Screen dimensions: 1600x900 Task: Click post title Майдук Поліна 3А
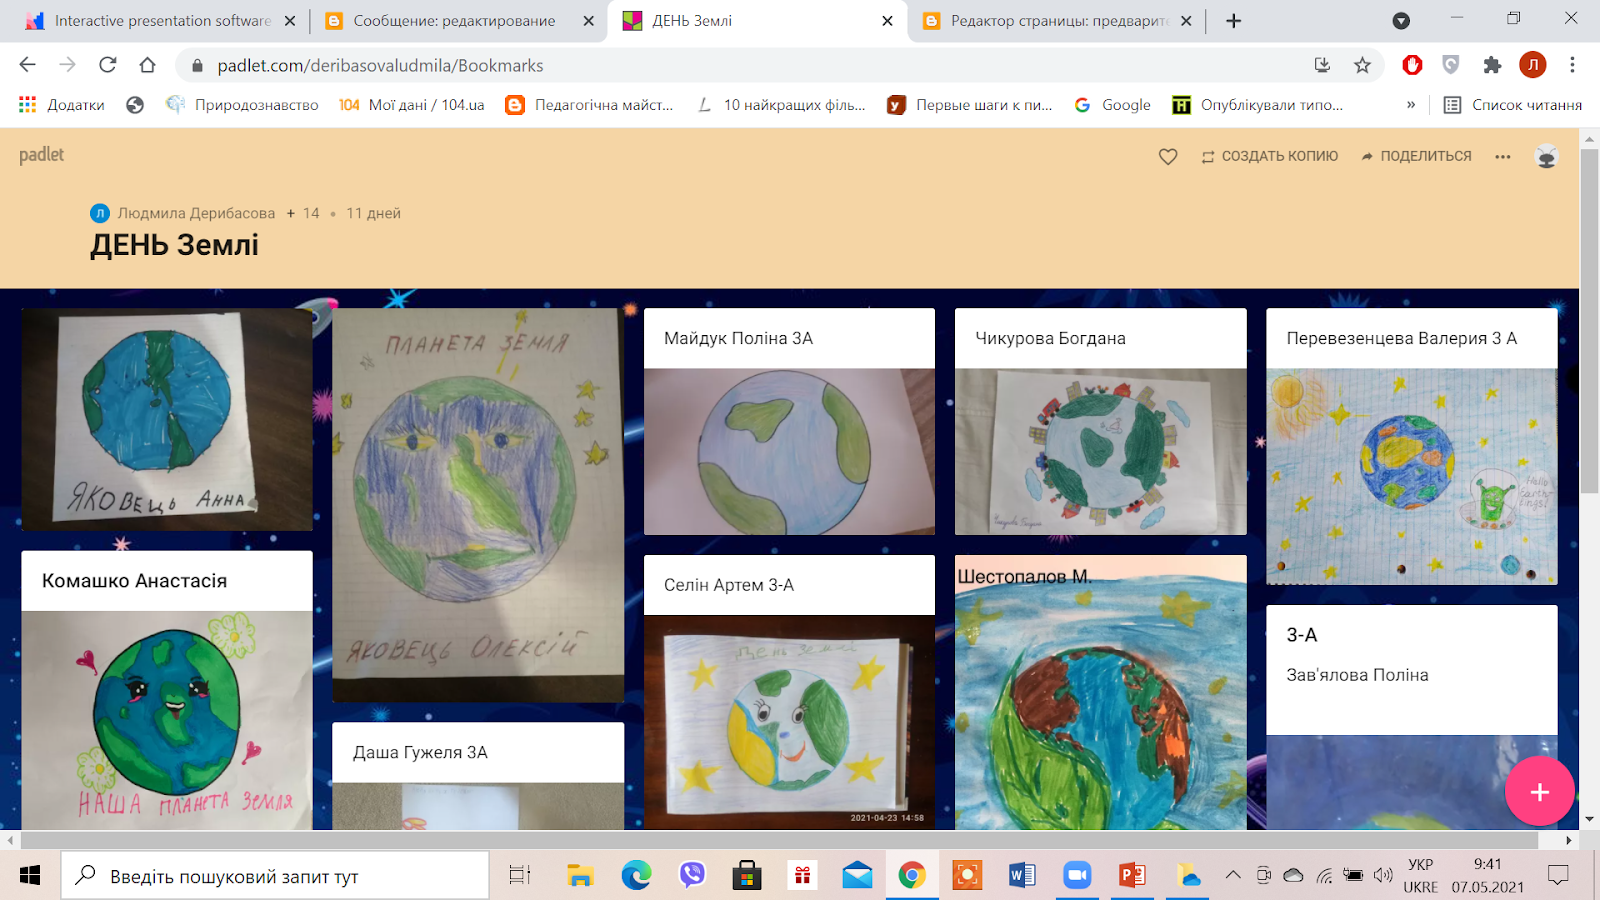click(738, 339)
